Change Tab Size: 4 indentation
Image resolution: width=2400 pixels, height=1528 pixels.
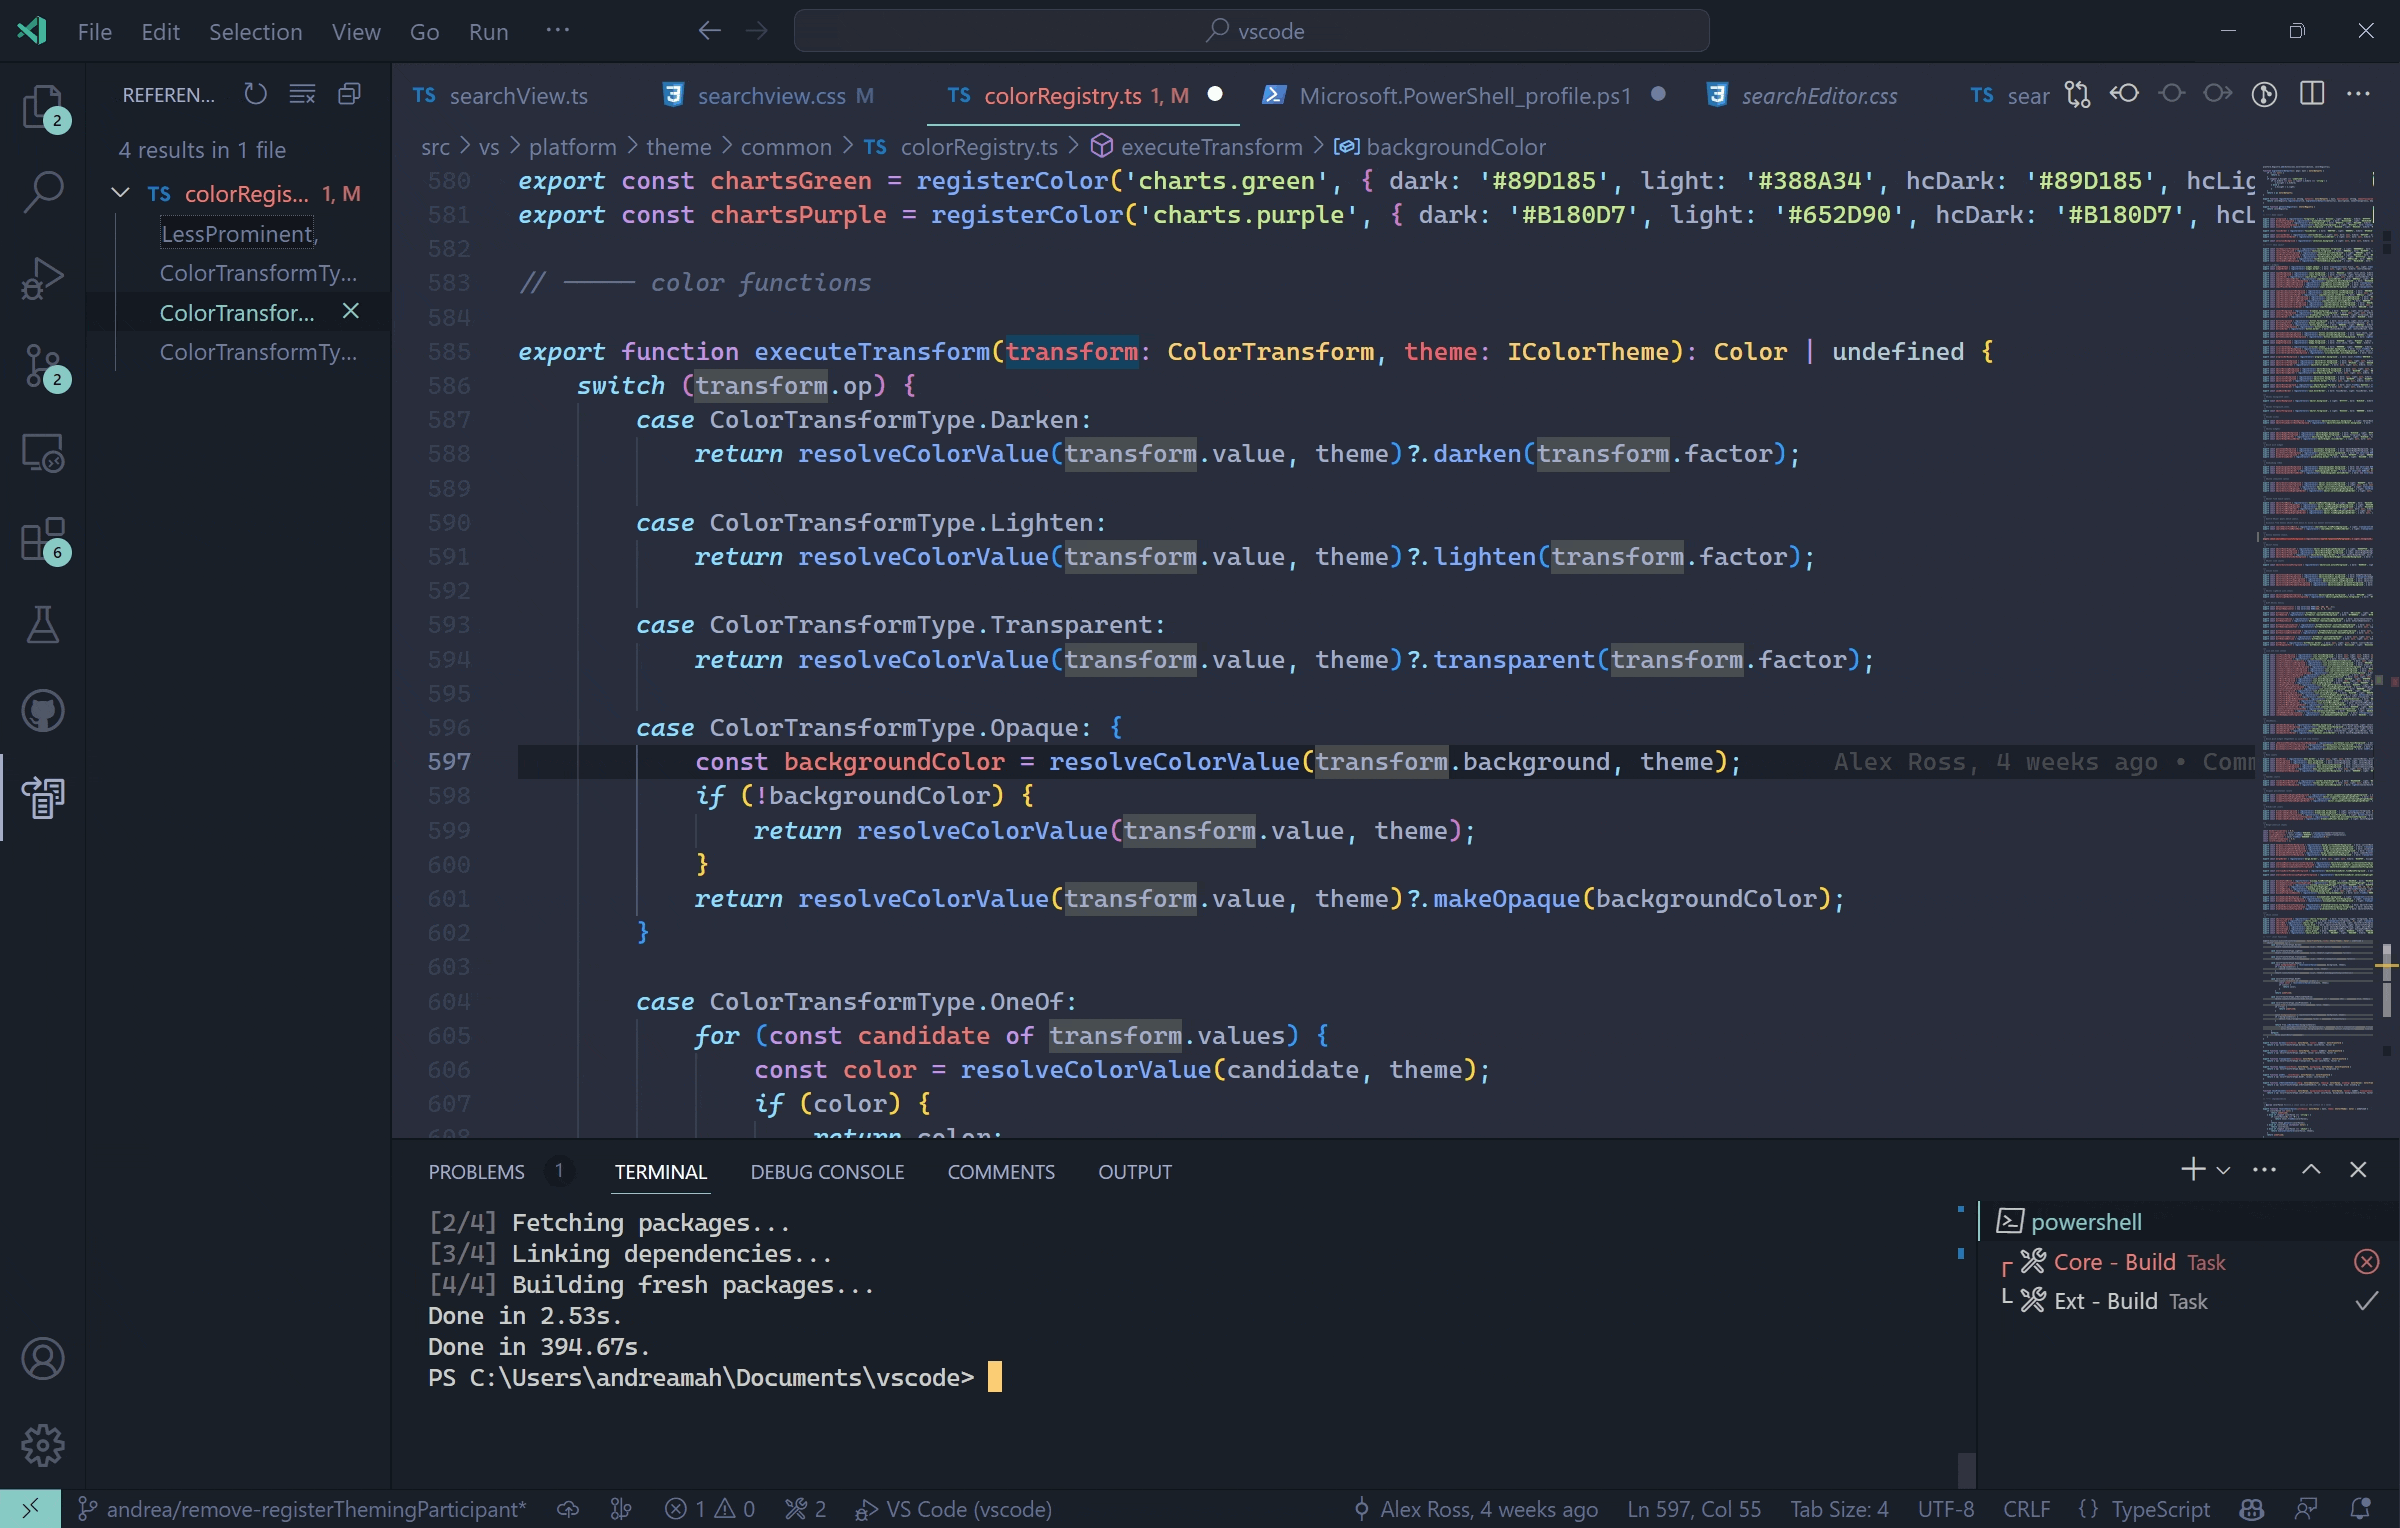click(1838, 1509)
